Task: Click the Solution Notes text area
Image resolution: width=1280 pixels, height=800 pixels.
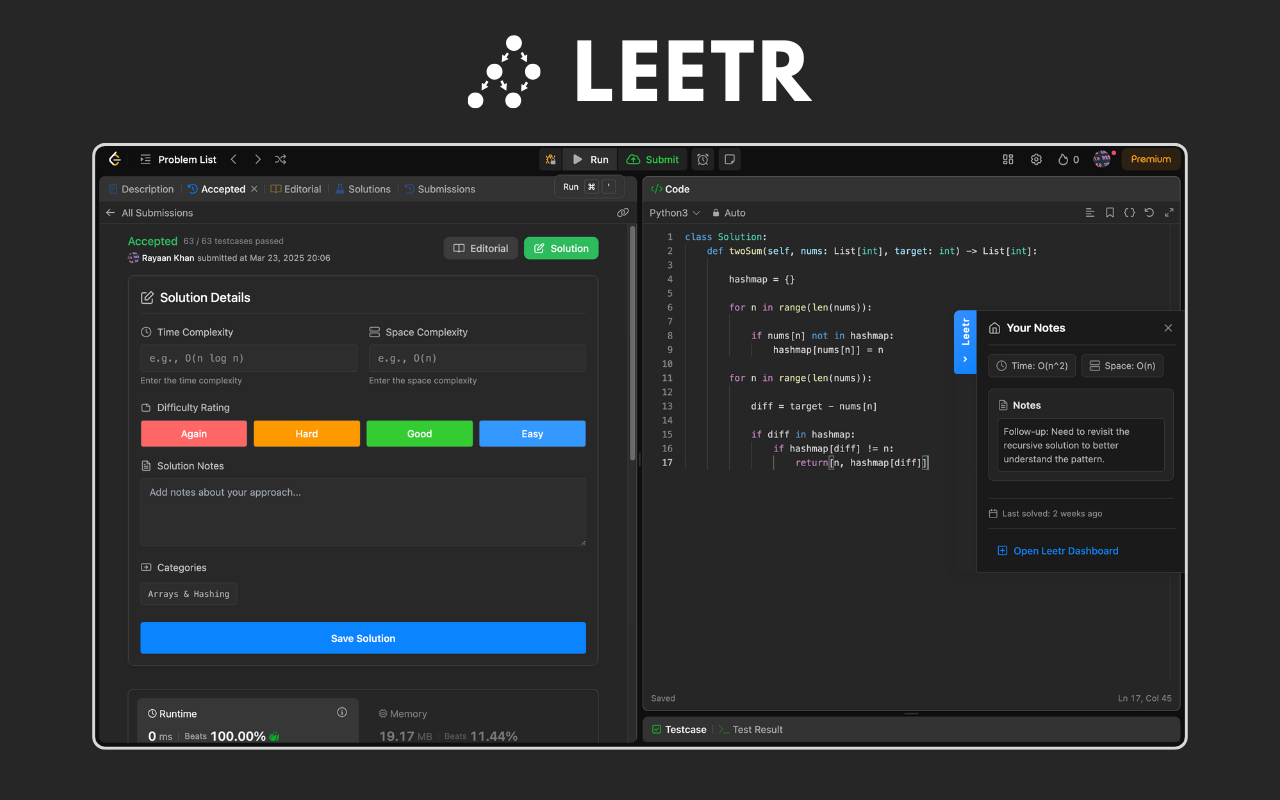Action: pos(363,512)
